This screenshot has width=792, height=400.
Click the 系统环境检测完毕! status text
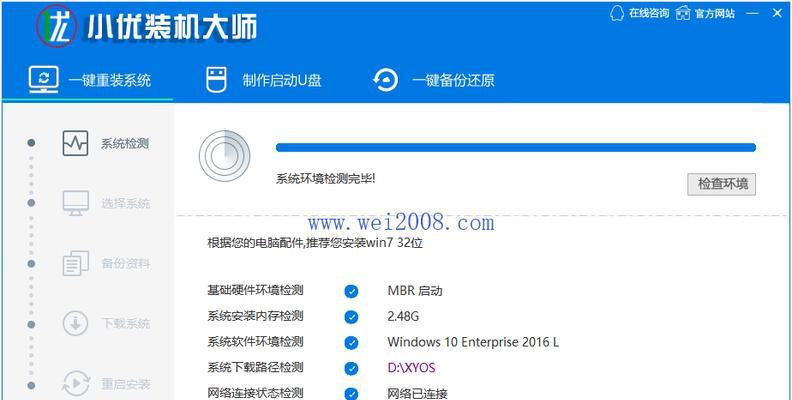pos(325,178)
